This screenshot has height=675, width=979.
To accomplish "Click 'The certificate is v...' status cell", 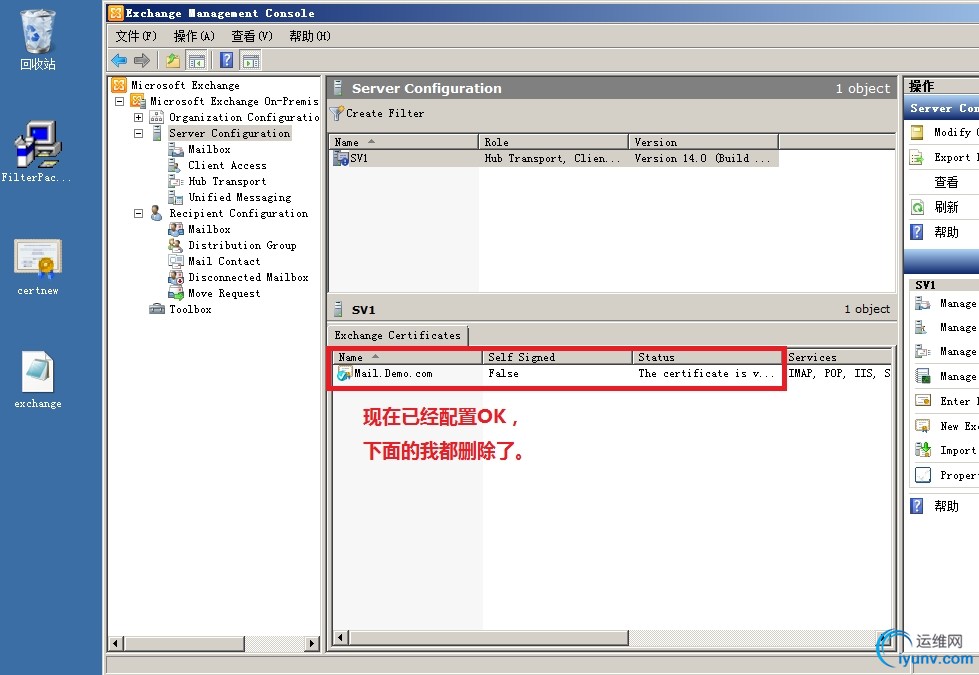I will [706, 373].
